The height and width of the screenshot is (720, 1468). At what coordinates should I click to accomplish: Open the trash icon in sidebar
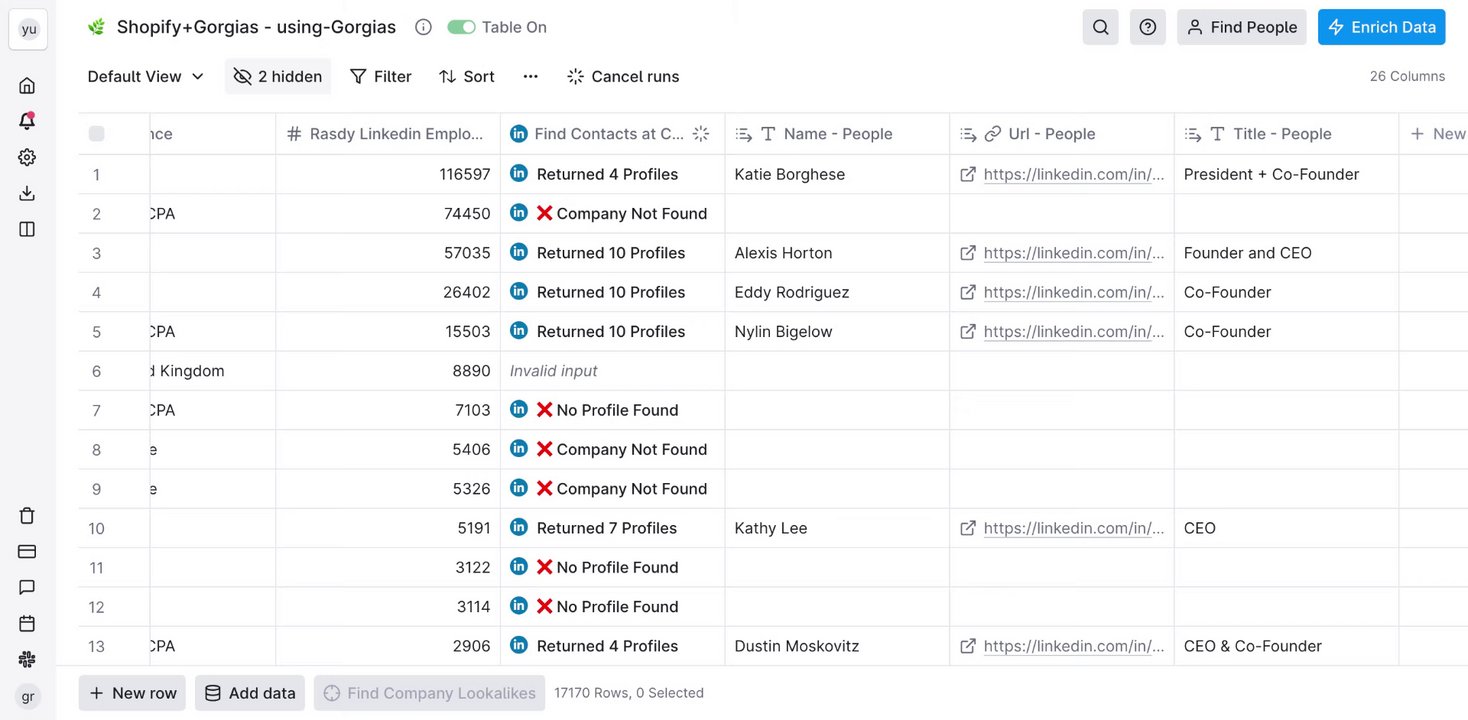coord(27,516)
